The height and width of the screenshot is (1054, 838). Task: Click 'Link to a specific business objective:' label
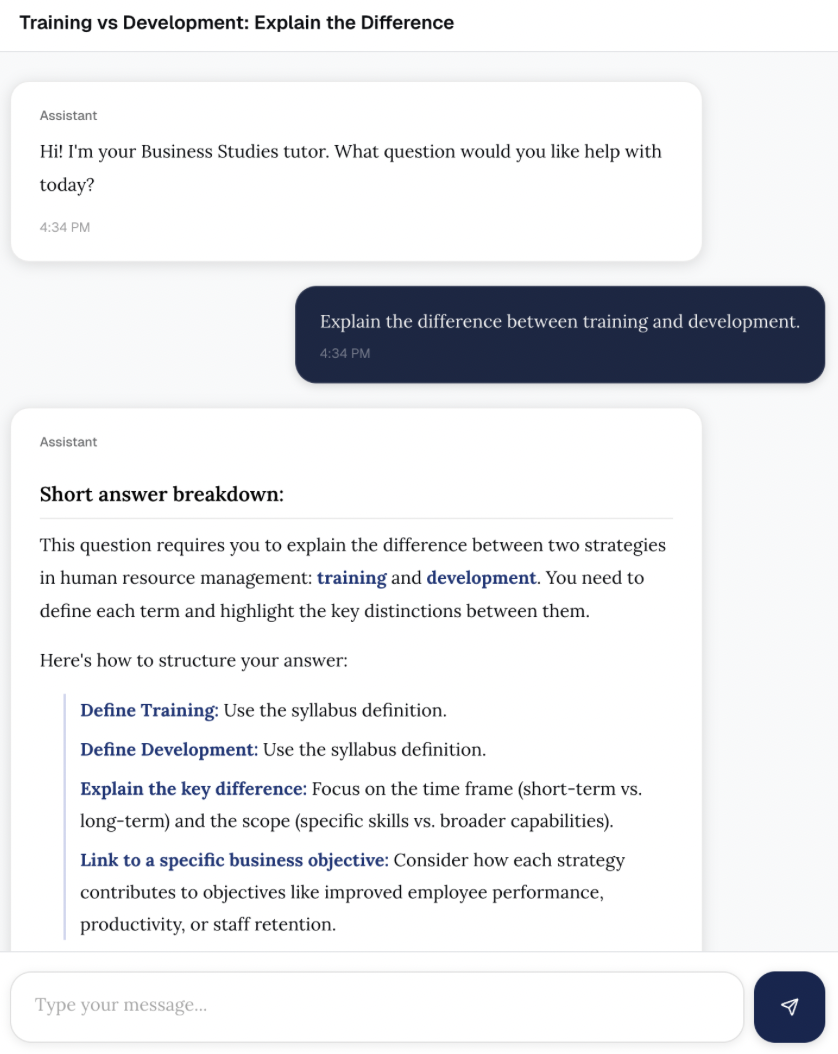(235, 860)
